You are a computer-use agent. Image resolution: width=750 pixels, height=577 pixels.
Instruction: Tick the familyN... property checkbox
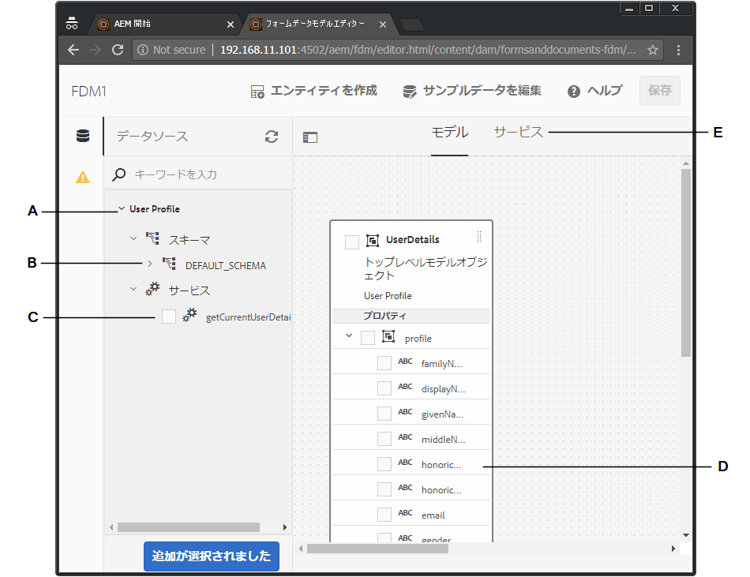tap(385, 363)
